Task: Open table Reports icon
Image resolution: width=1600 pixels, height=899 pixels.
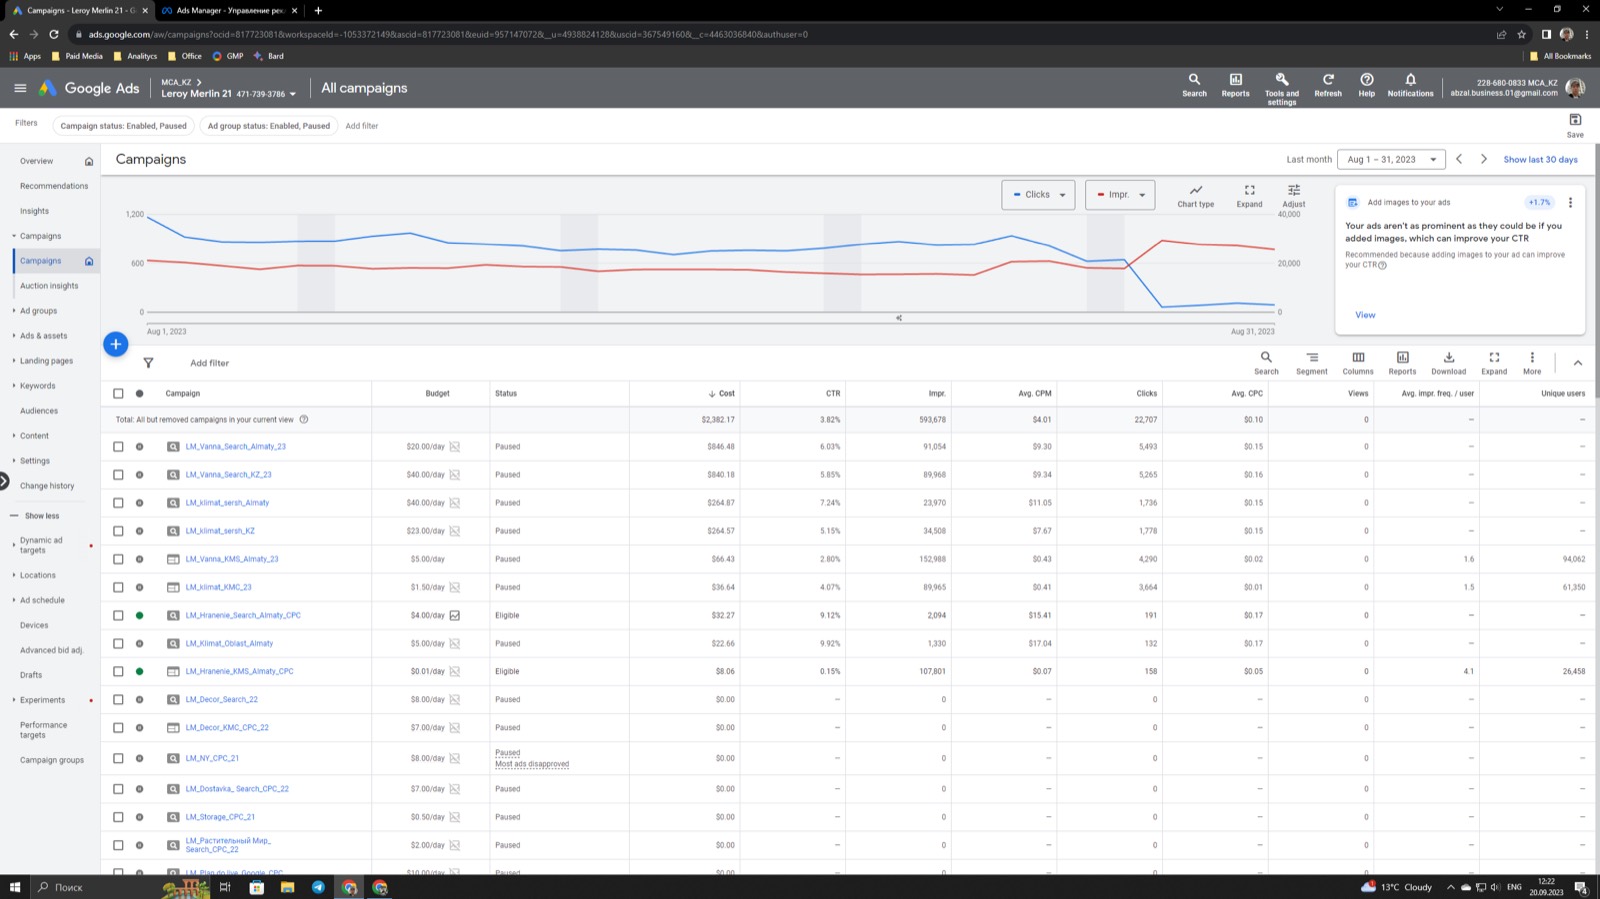Action: pyautogui.click(x=1402, y=362)
